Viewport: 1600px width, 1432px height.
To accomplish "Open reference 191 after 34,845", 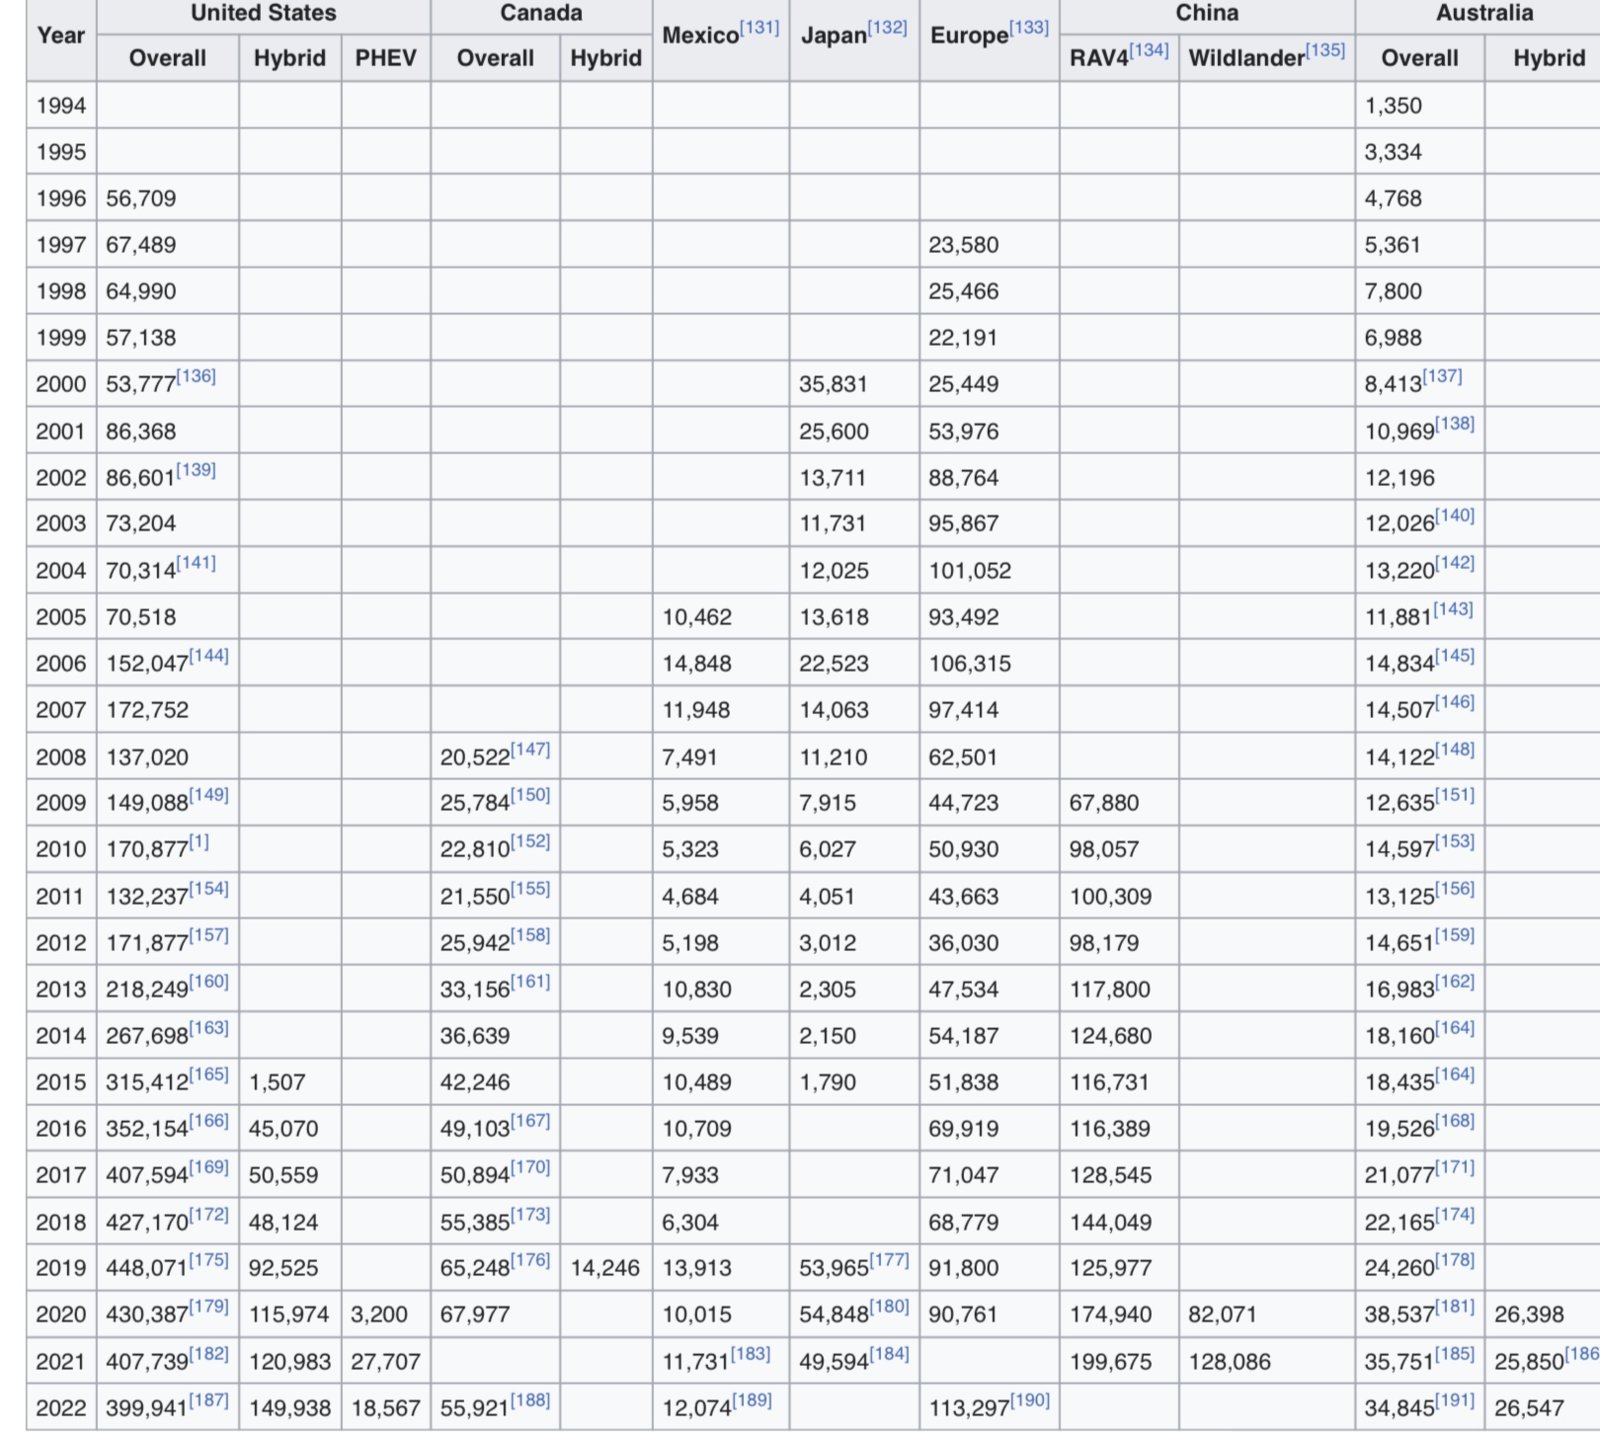I will click(1455, 1399).
